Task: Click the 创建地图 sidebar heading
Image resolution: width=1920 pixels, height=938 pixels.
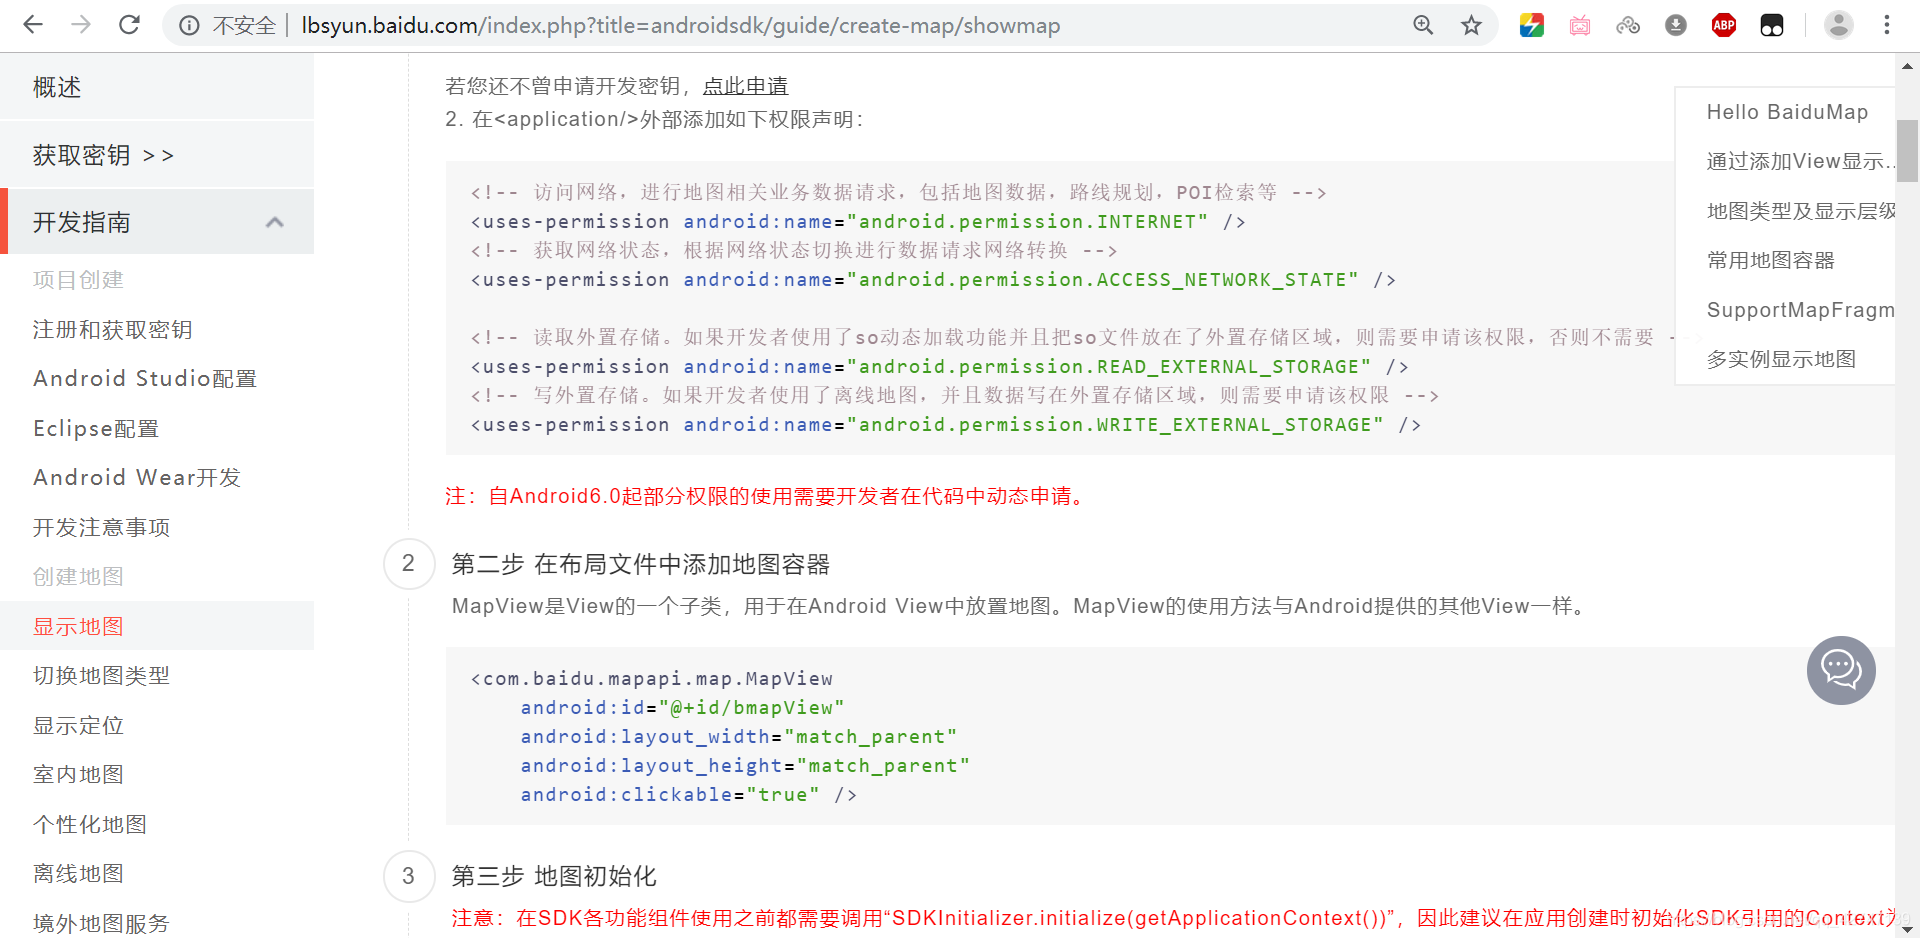Action: click(x=78, y=577)
